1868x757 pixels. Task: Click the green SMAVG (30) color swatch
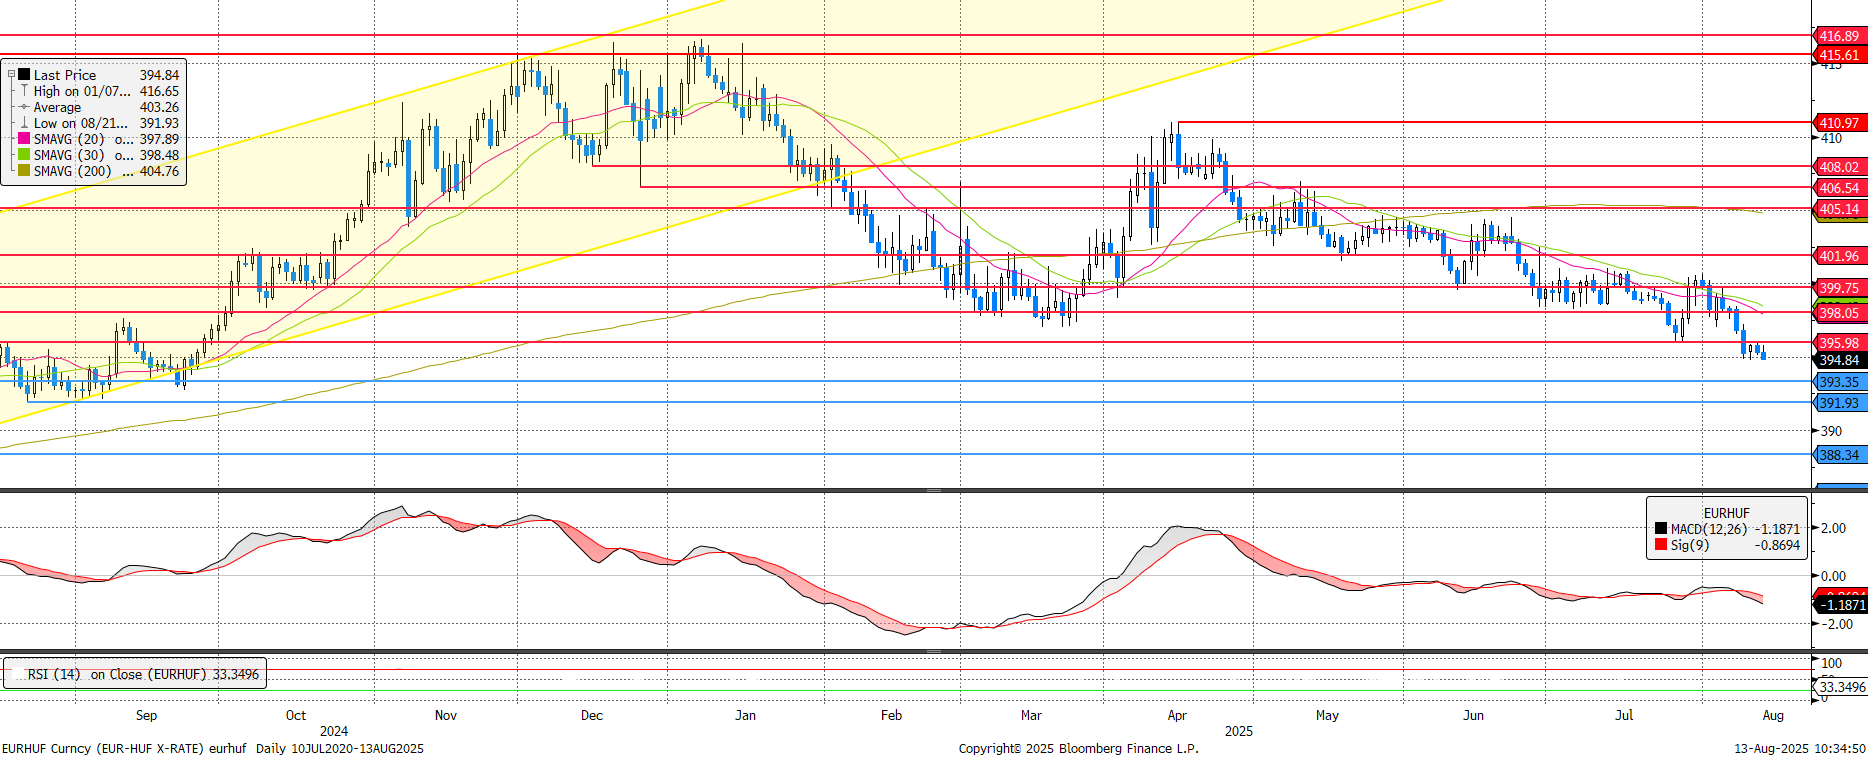pos(24,155)
